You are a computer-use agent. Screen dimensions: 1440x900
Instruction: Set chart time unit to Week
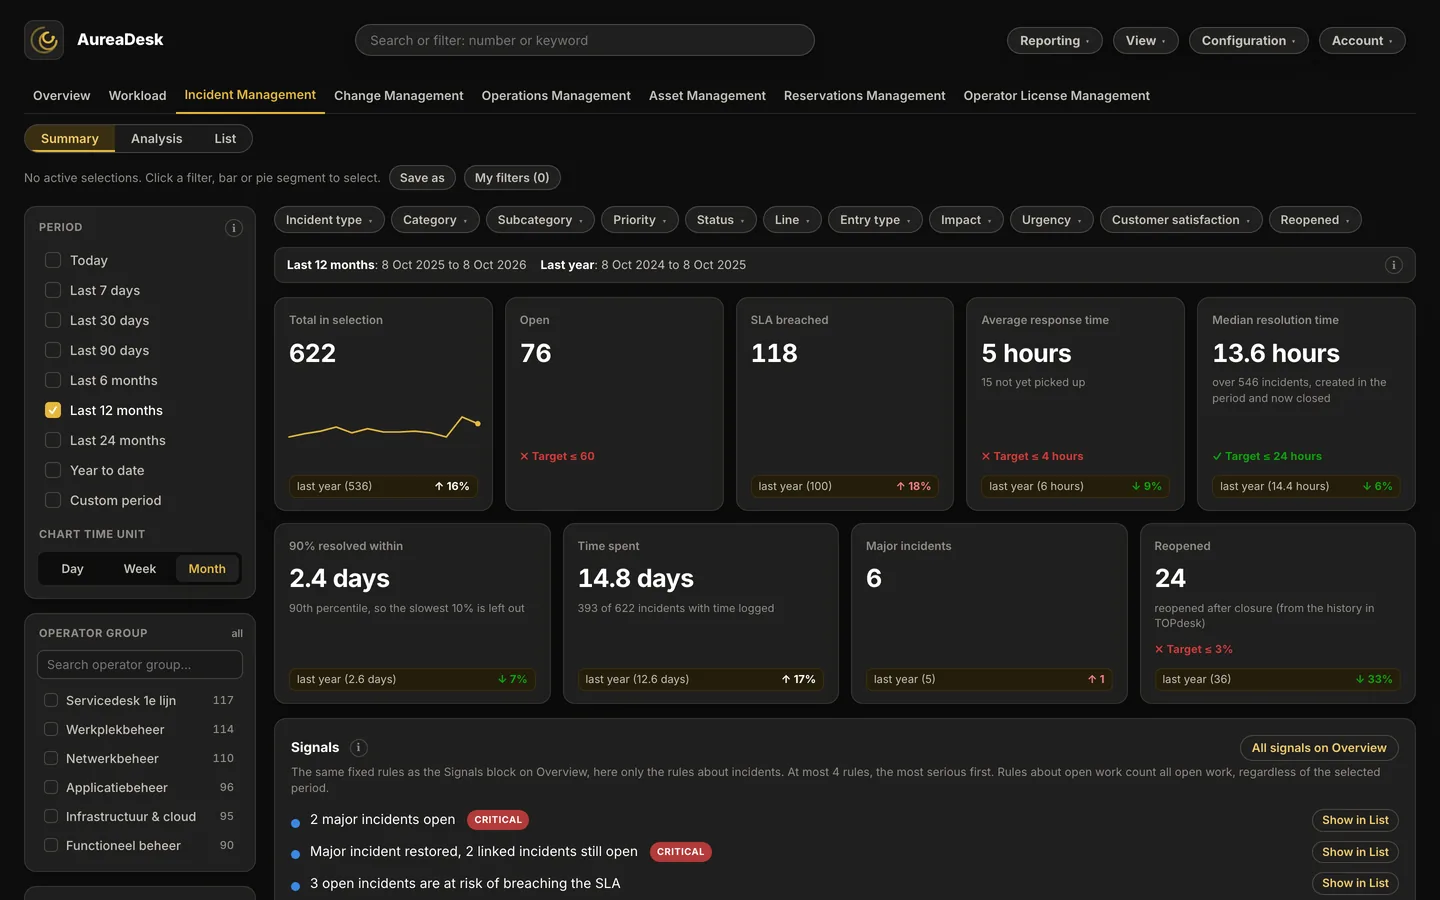pyautogui.click(x=140, y=569)
